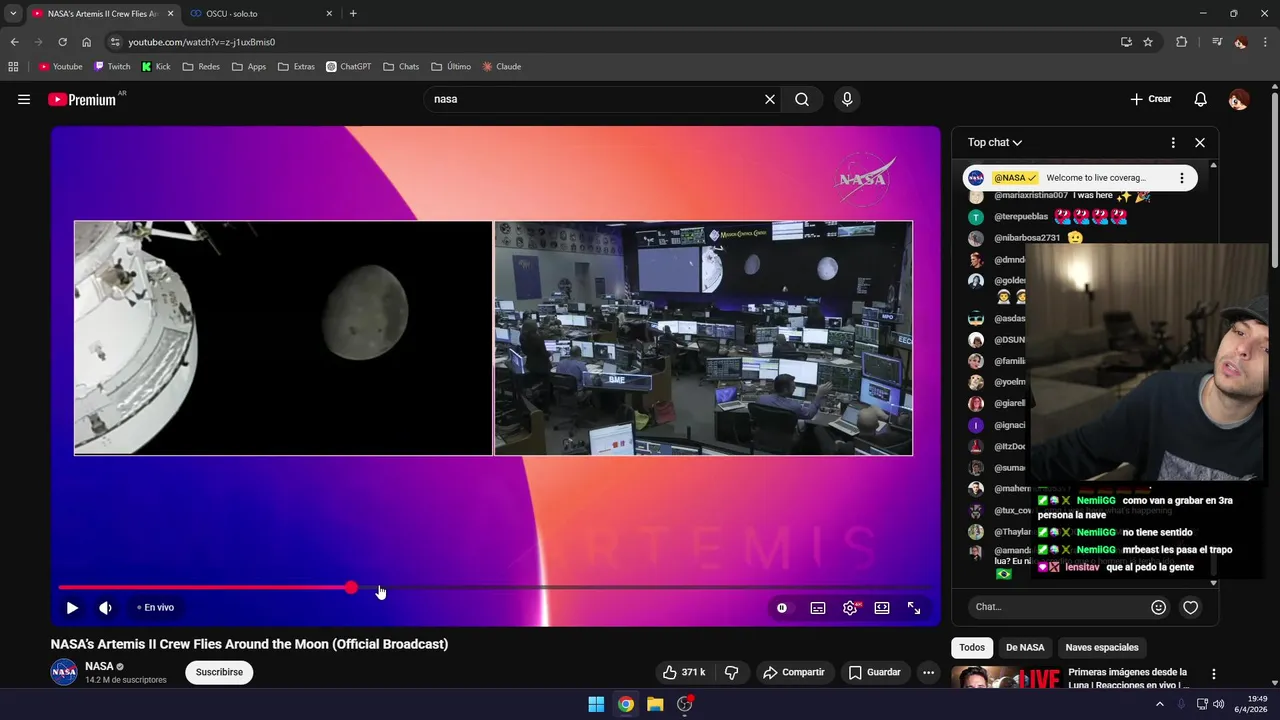Select the De NASA filter chip
This screenshot has width=1280, height=720.
pyautogui.click(x=1025, y=647)
